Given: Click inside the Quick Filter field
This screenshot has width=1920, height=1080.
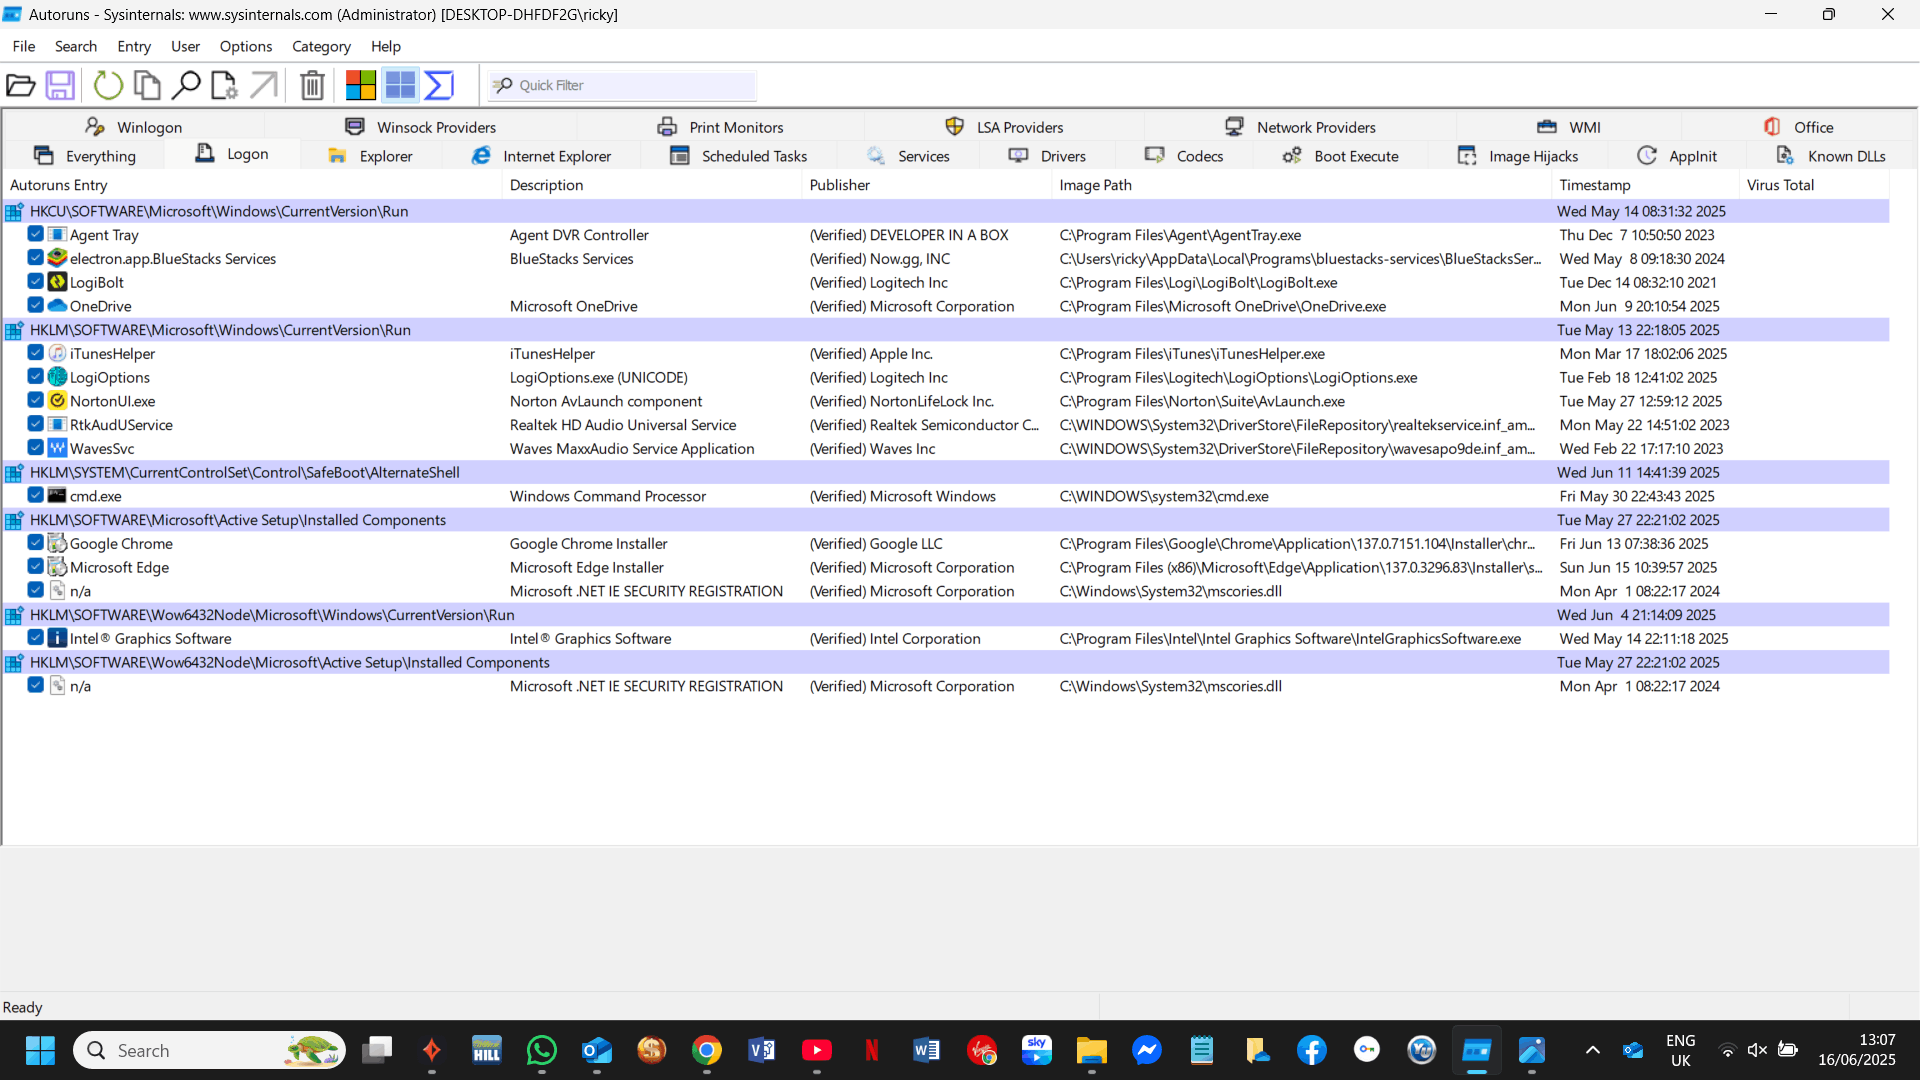Looking at the screenshot, I should [x=620, y=85].
